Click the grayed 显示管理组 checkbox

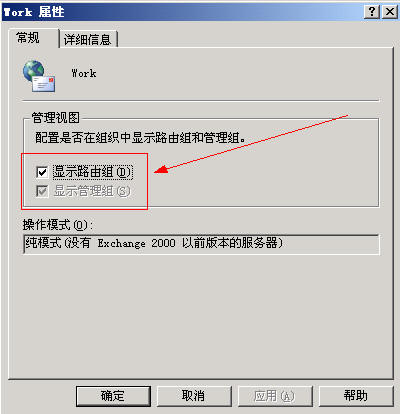click(42, 191)
